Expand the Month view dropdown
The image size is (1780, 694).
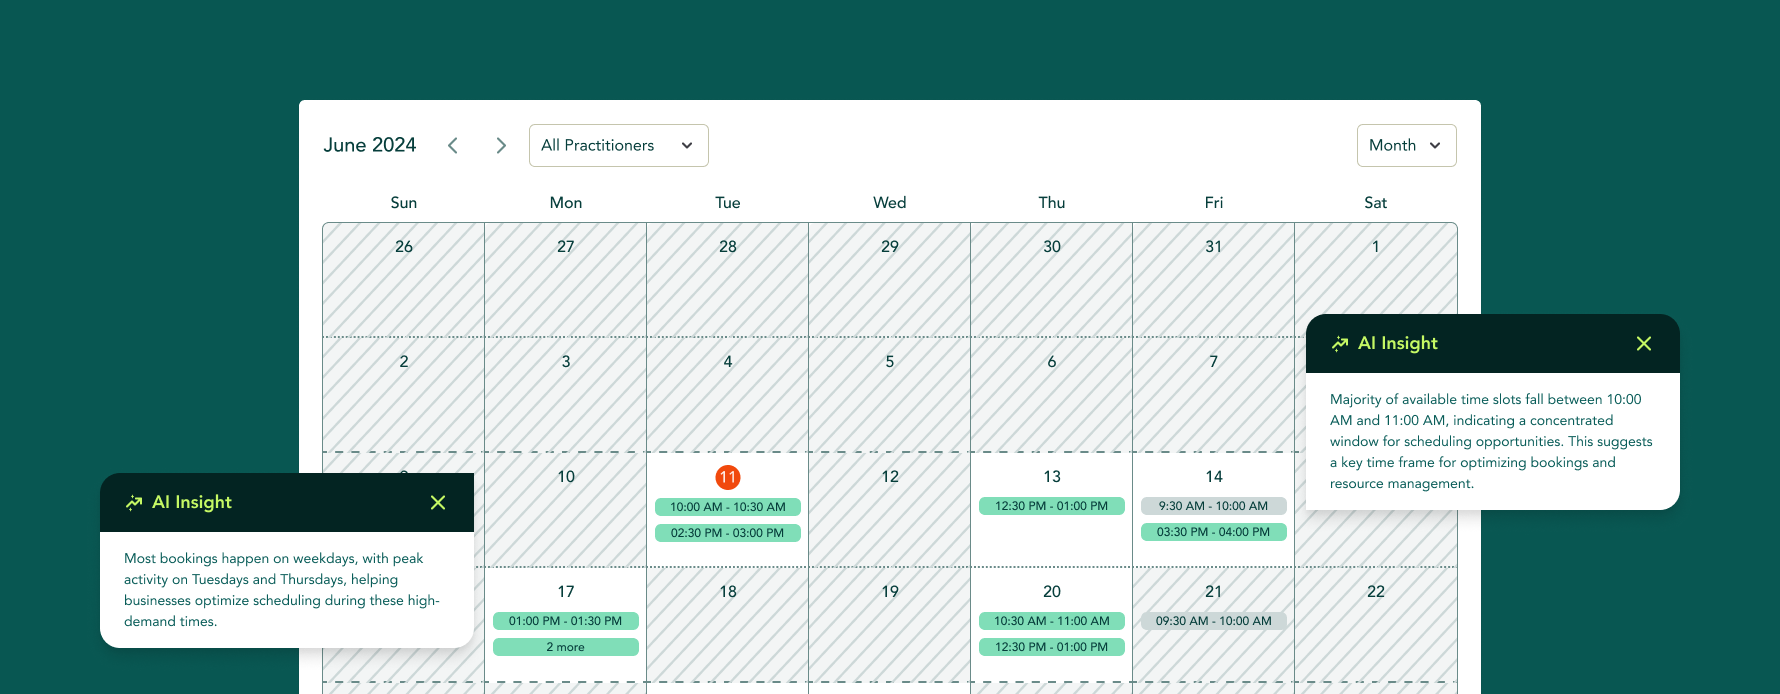[1405, 146]
